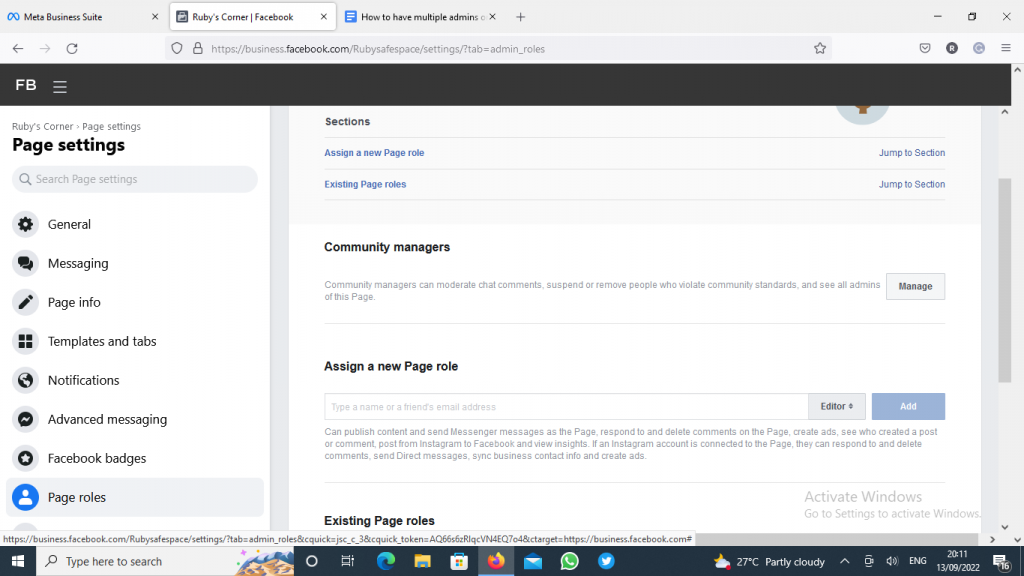
Task: Open the volume control in system tray
Action: point(892,561)
